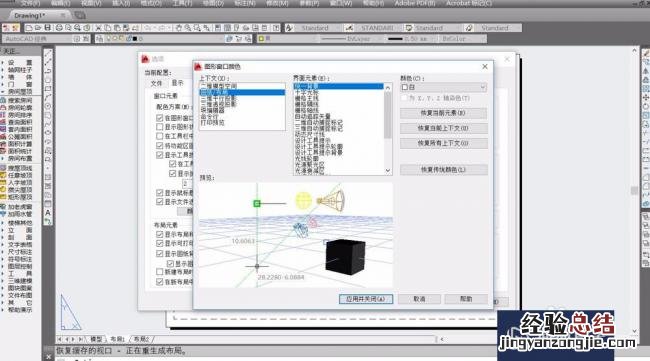Click the 界面元素 list scrollbar down arrow
This screenshot has width=650, height=361.
pyautogui.click(x=388, y=171)
